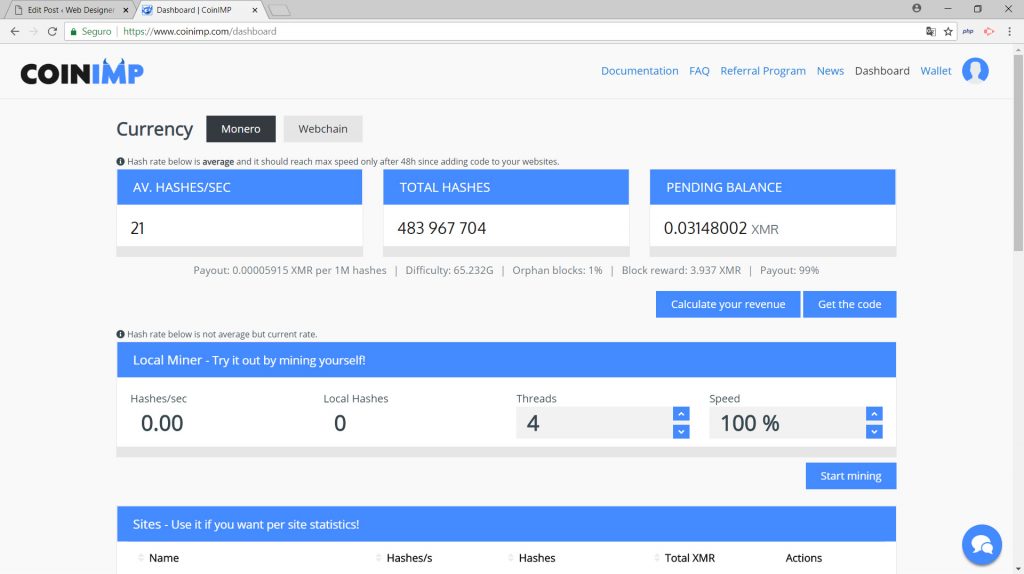
Task: Click the Chrome profile icon in title bar
Action: coord(917,8)
